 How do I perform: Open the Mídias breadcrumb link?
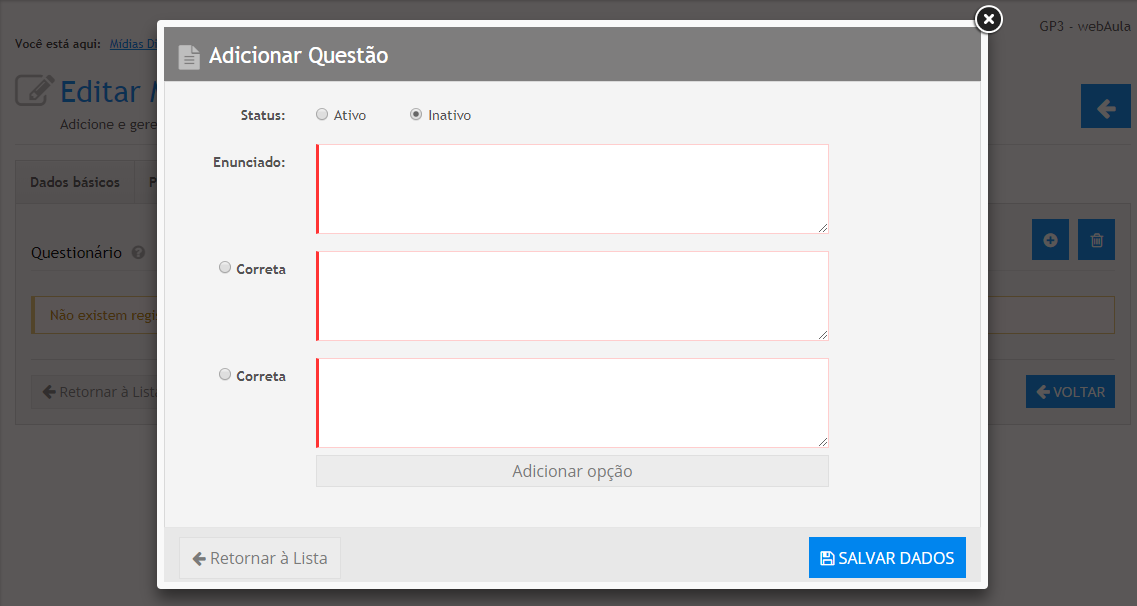(132, 44)
